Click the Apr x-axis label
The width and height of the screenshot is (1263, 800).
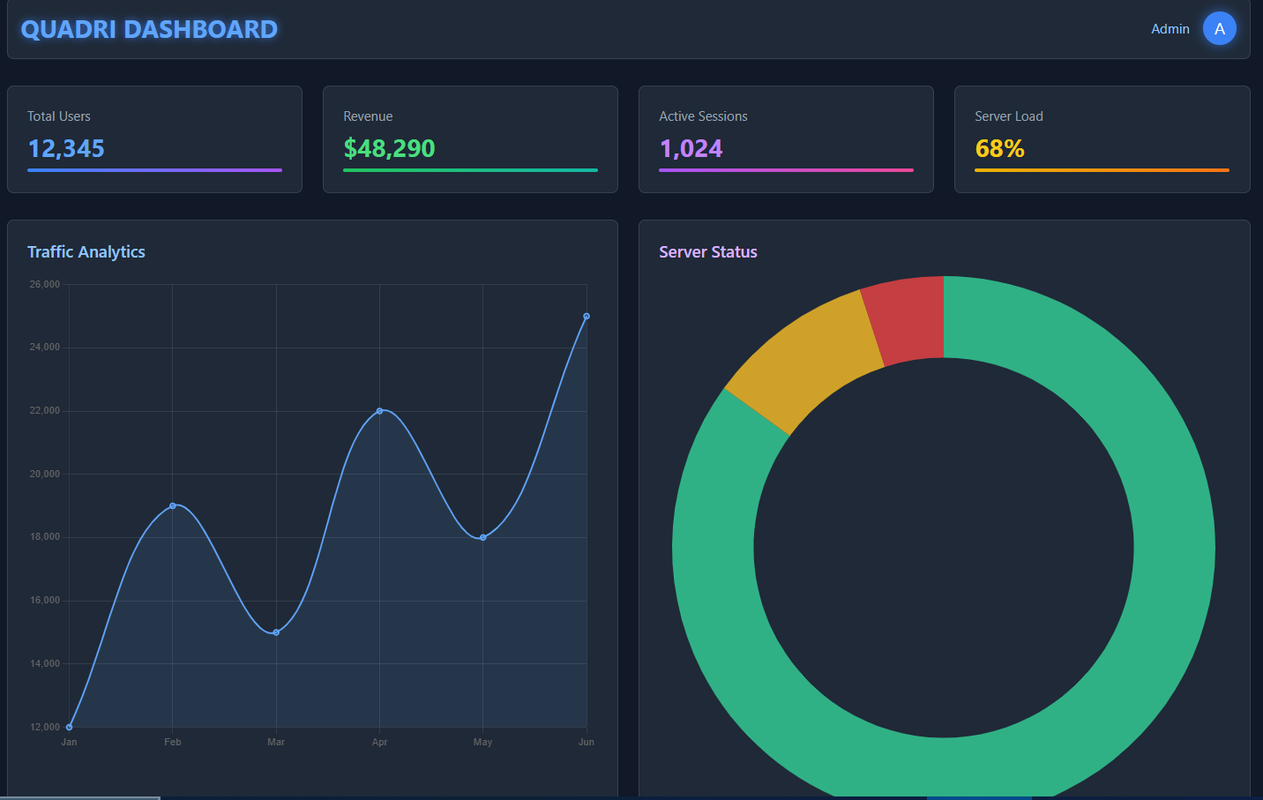pyautogui.click(x=379, y=742)
